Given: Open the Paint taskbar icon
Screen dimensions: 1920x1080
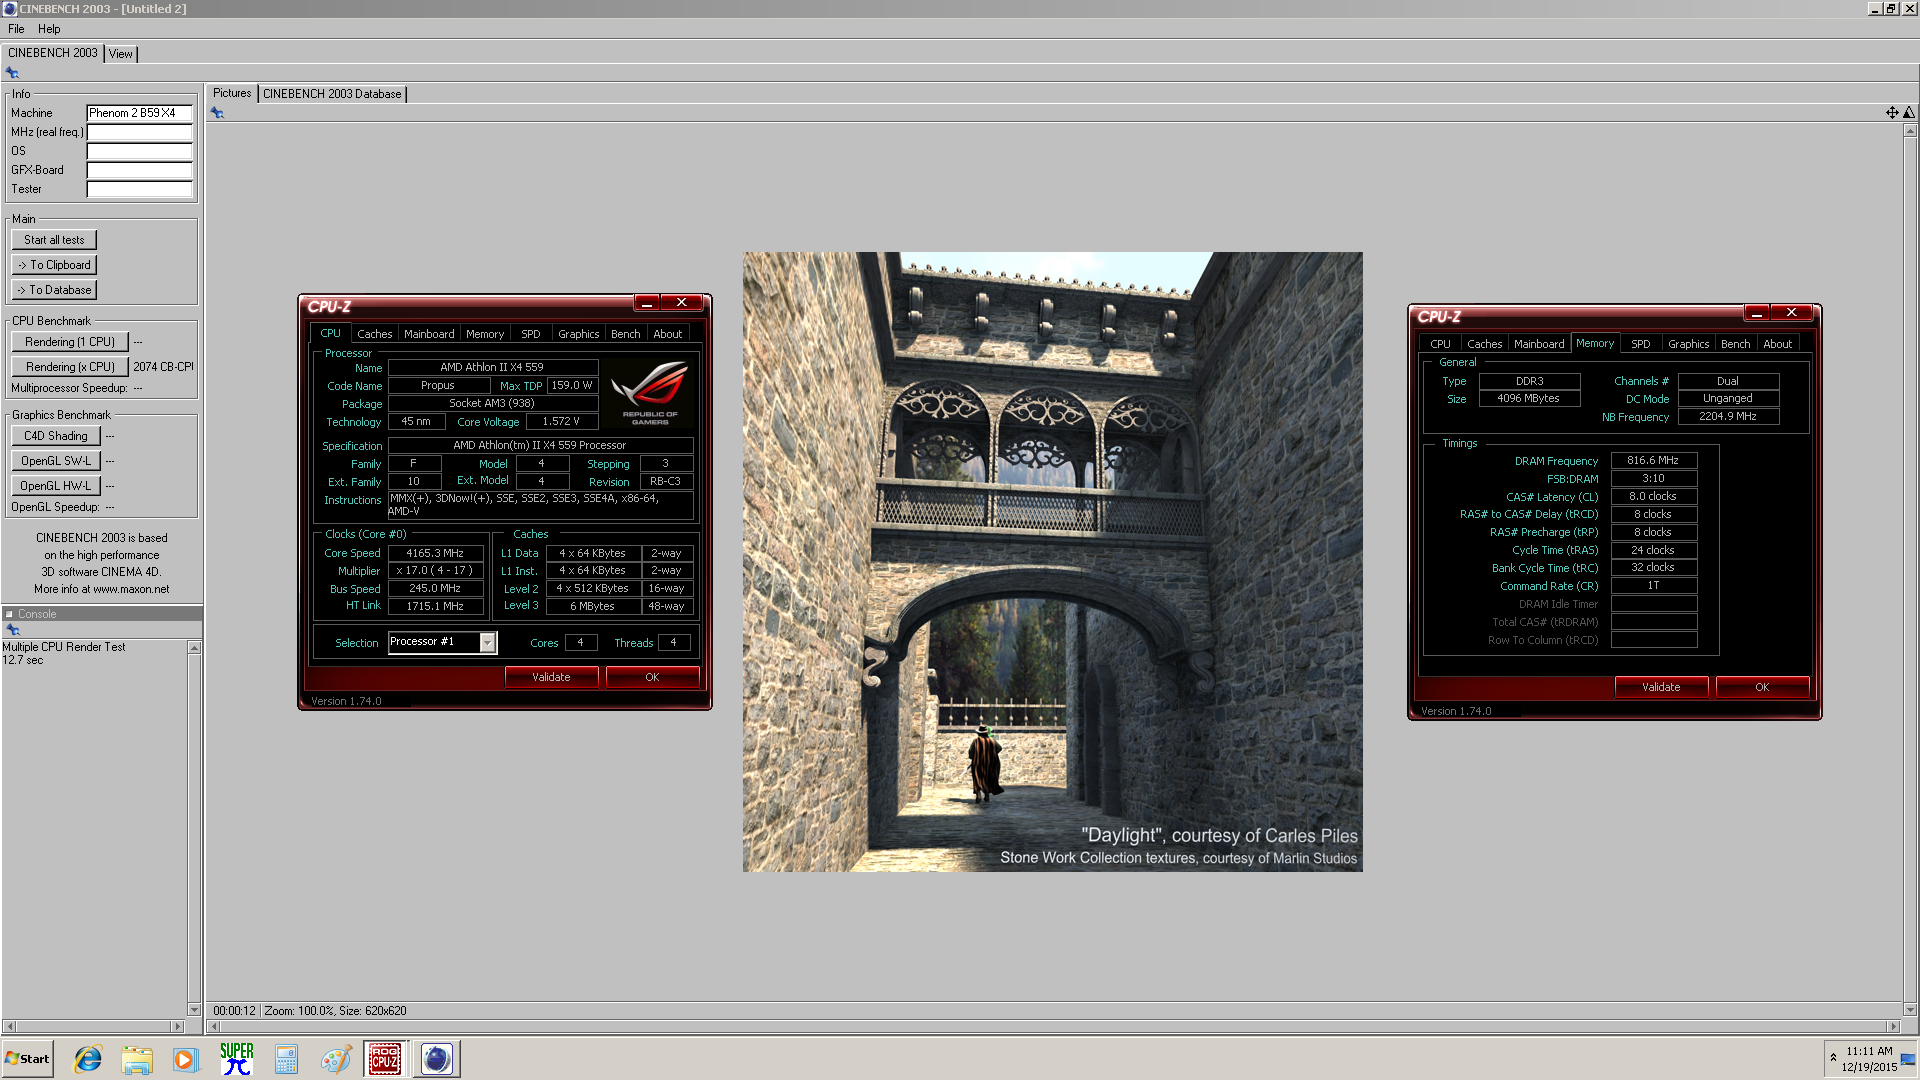Looking at the screenshot, I should [x=335, y=1059].
